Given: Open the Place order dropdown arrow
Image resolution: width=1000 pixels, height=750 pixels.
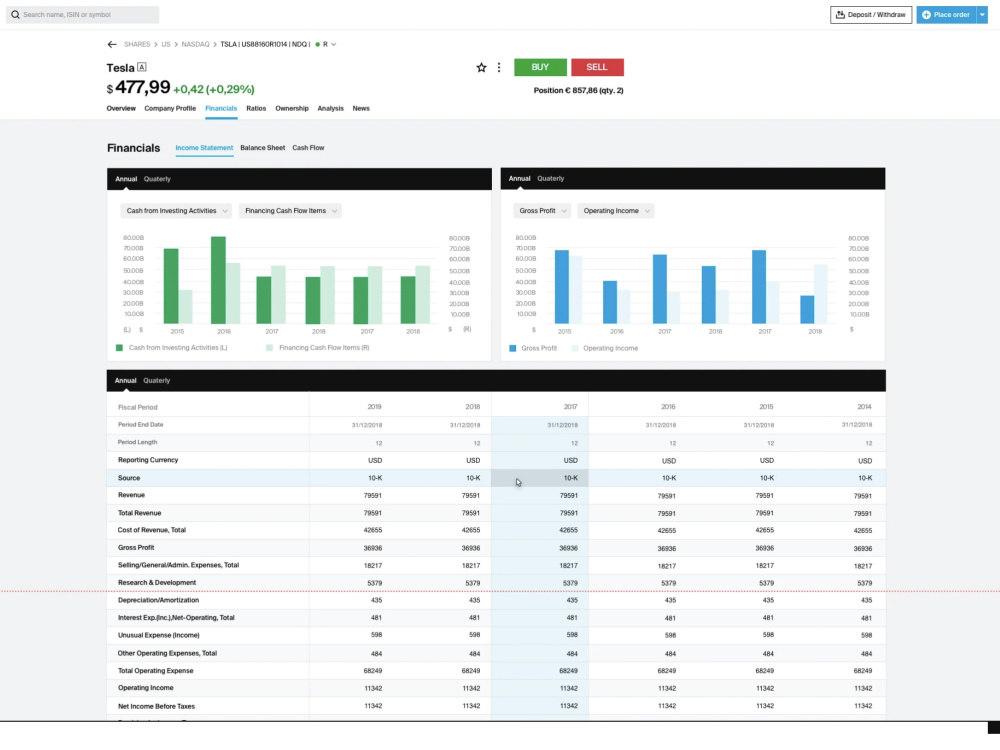Looking at the screenshot, I should (982, 15).
